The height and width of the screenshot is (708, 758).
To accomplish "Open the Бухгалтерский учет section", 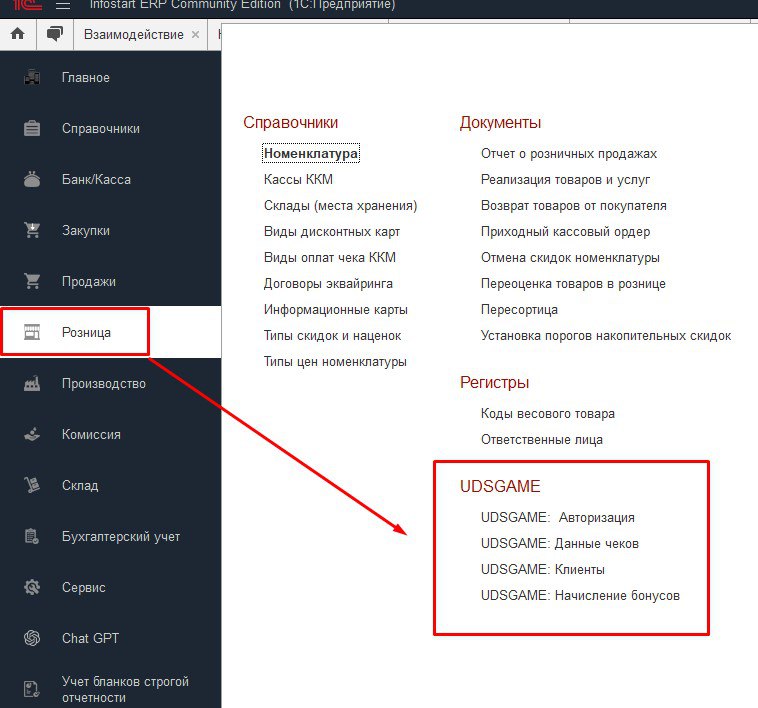I will point(121,536).
